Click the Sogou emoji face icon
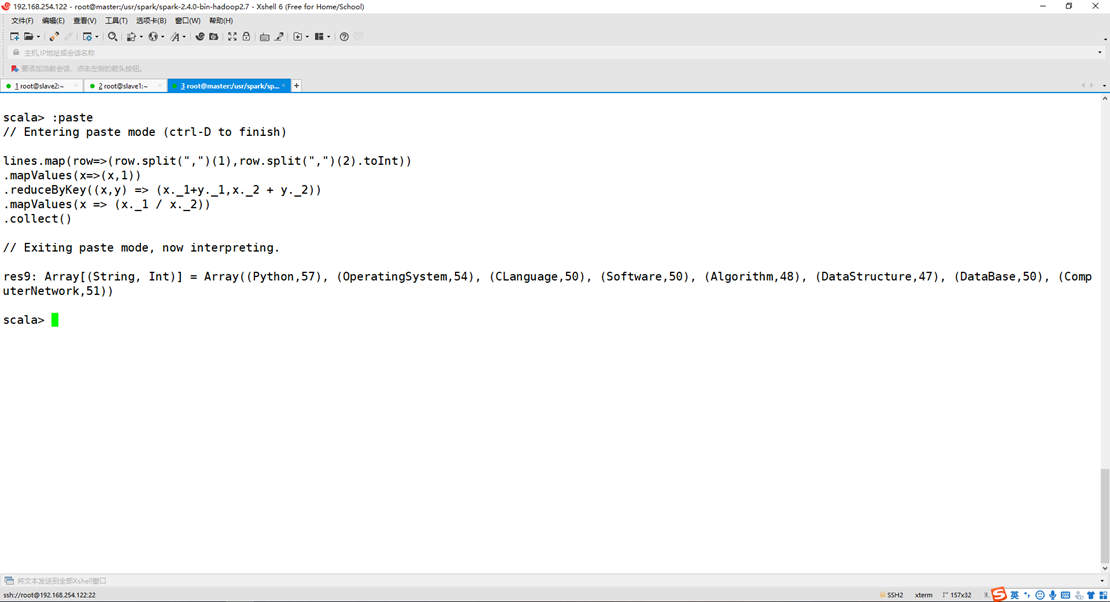 click(x=1040, y=595)
